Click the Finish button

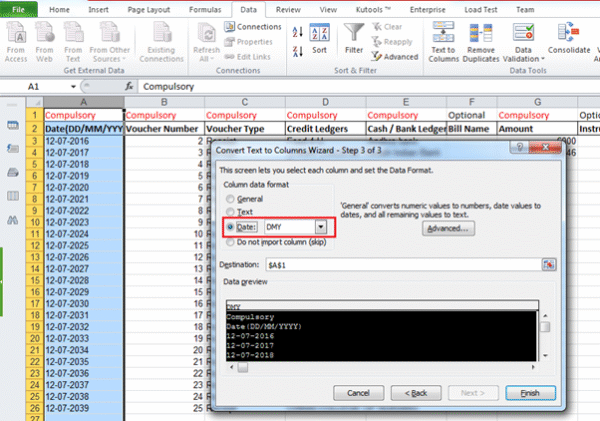coord(530,393)
